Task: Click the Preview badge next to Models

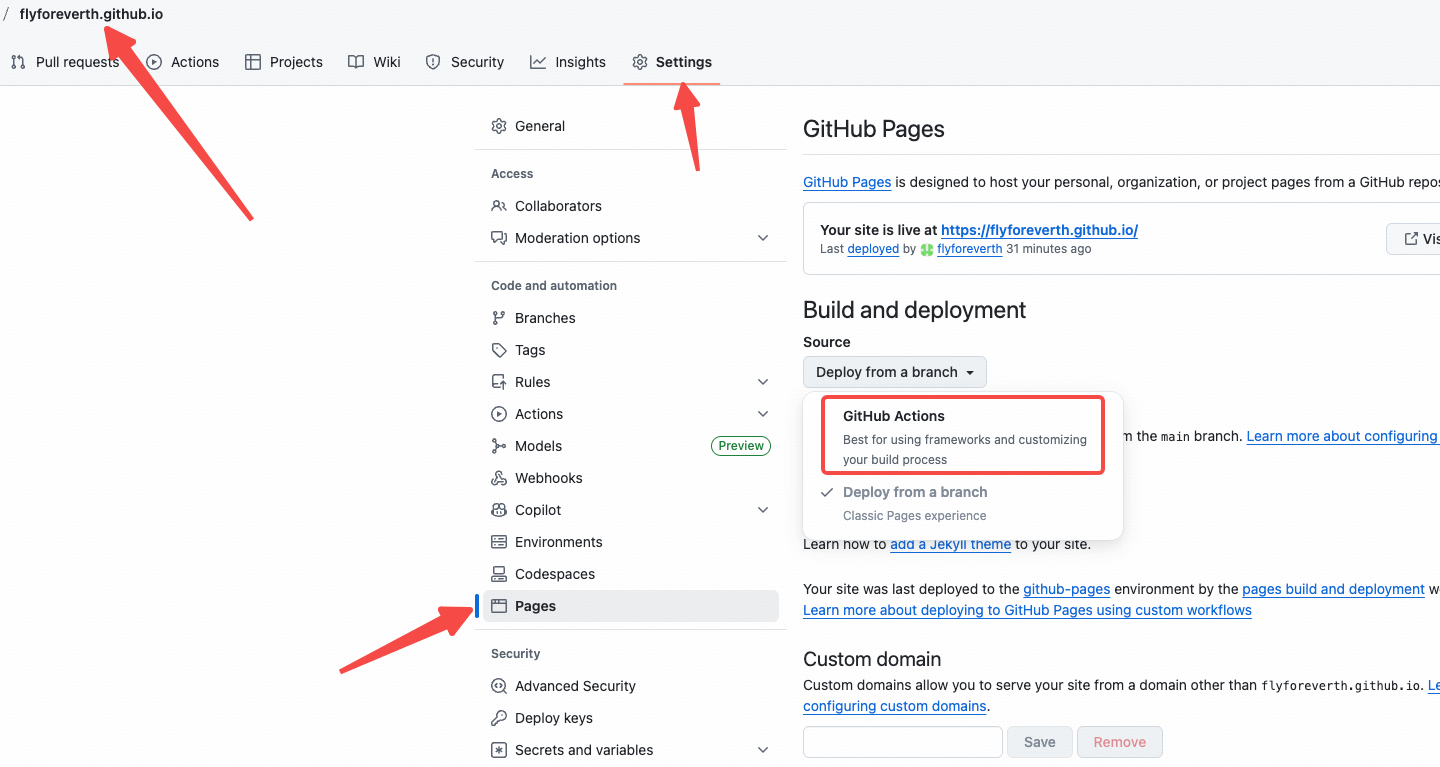Action: click(741, 446)
